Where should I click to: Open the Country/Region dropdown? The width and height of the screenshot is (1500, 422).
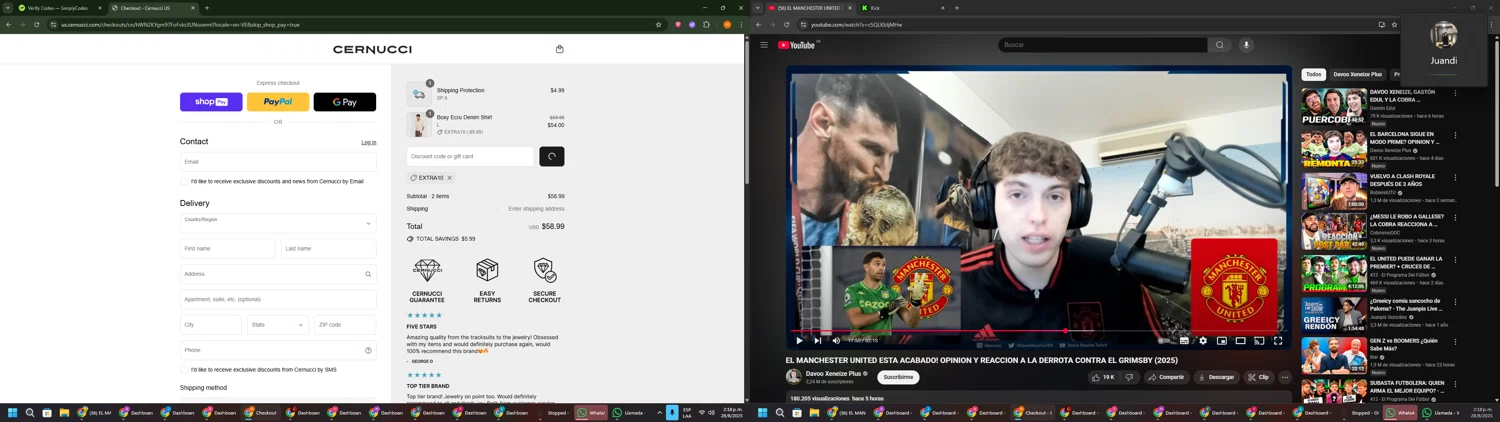click(x=278, y=223)
